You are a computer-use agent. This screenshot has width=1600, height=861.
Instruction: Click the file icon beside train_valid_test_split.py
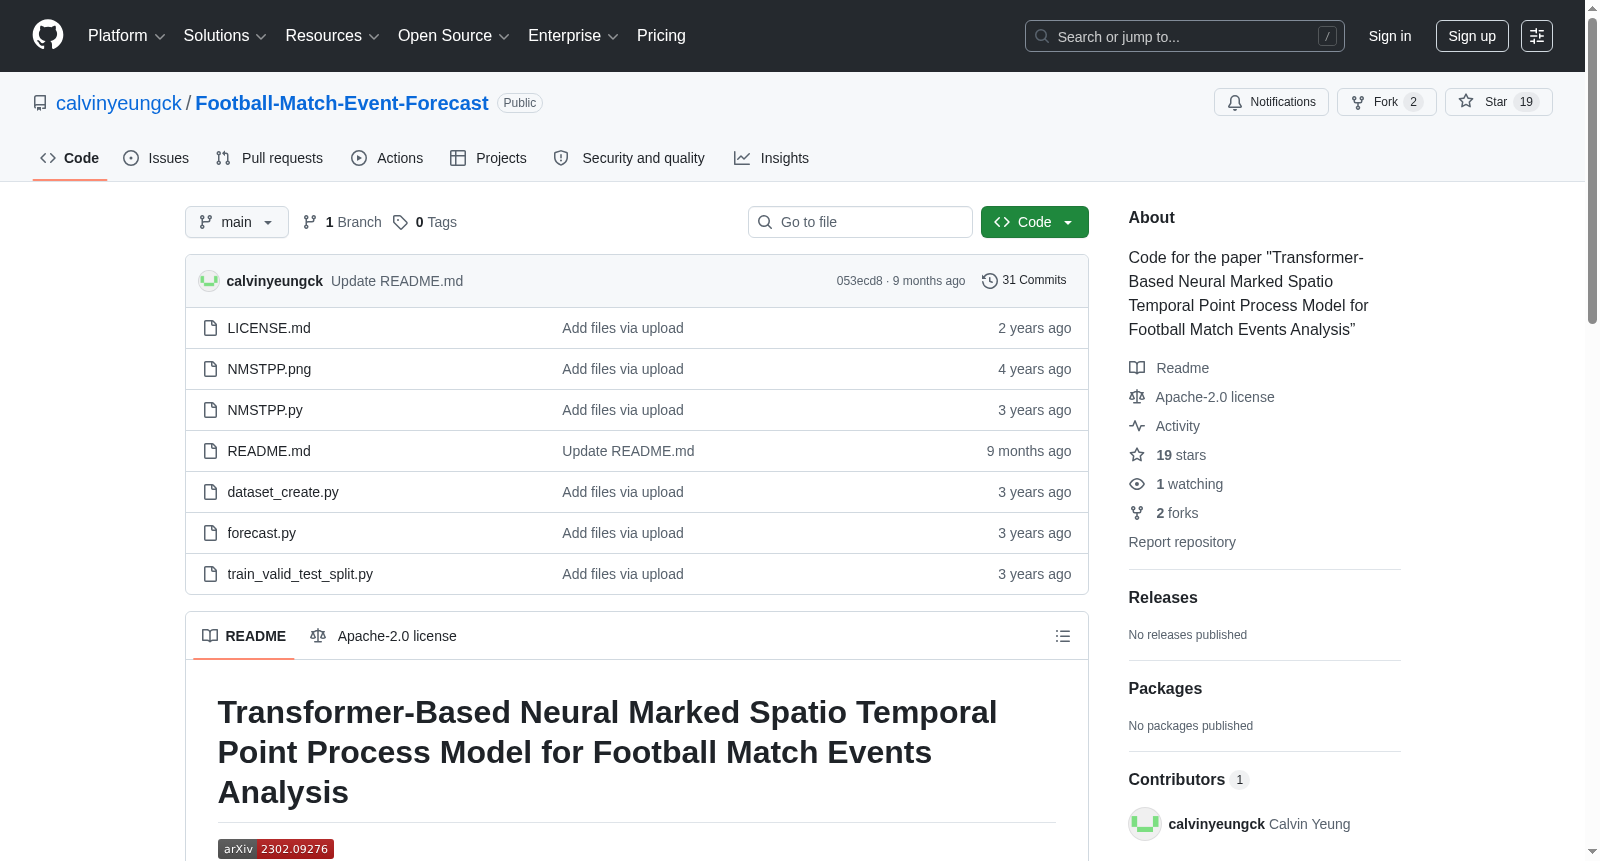pyautogui.click(x=210, y=574)
